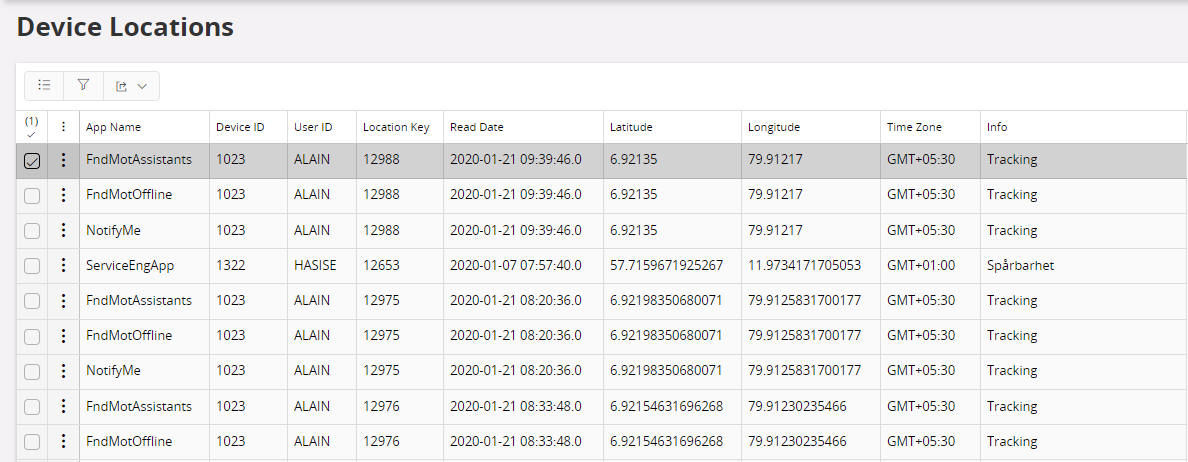This screenshot has height=462, width=1188.
Task: Open the list view options icon
Action: coord(44,86)
